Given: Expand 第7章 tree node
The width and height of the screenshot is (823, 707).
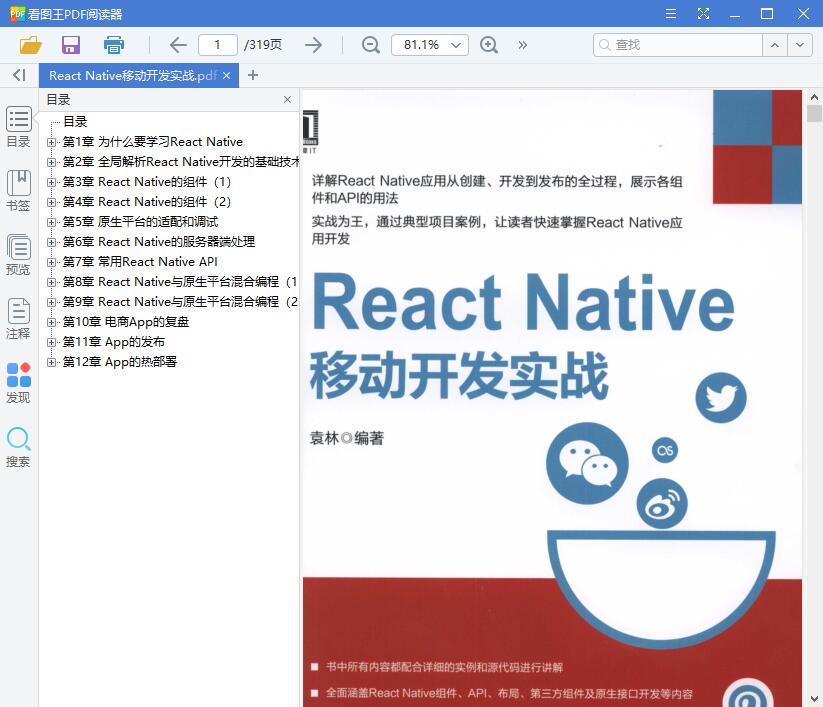Looking at the screenshot, I should [x=51, y=262].
